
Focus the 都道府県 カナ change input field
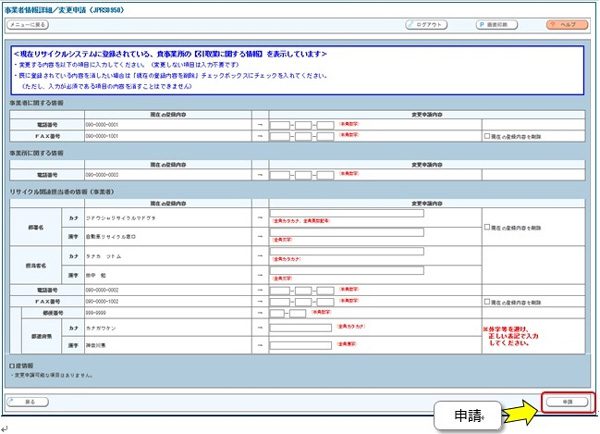[x=300, y=326]
